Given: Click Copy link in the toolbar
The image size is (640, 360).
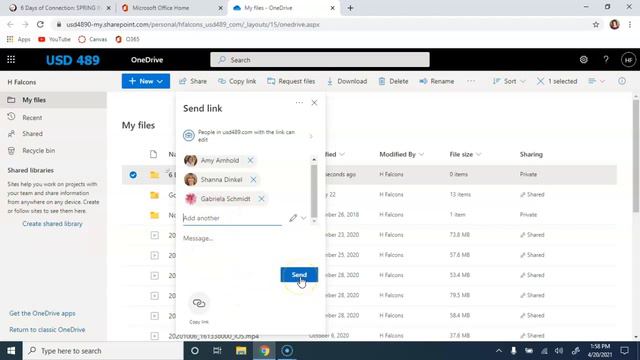Looking at the screenshot, I should (x=237, y=81).
